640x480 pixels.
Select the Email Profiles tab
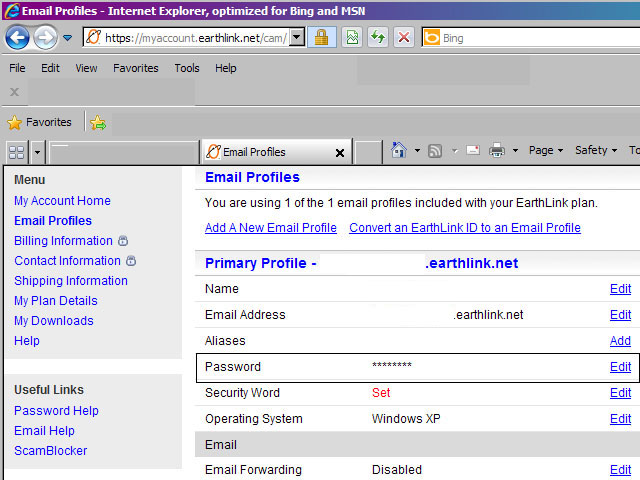point(277,152)
